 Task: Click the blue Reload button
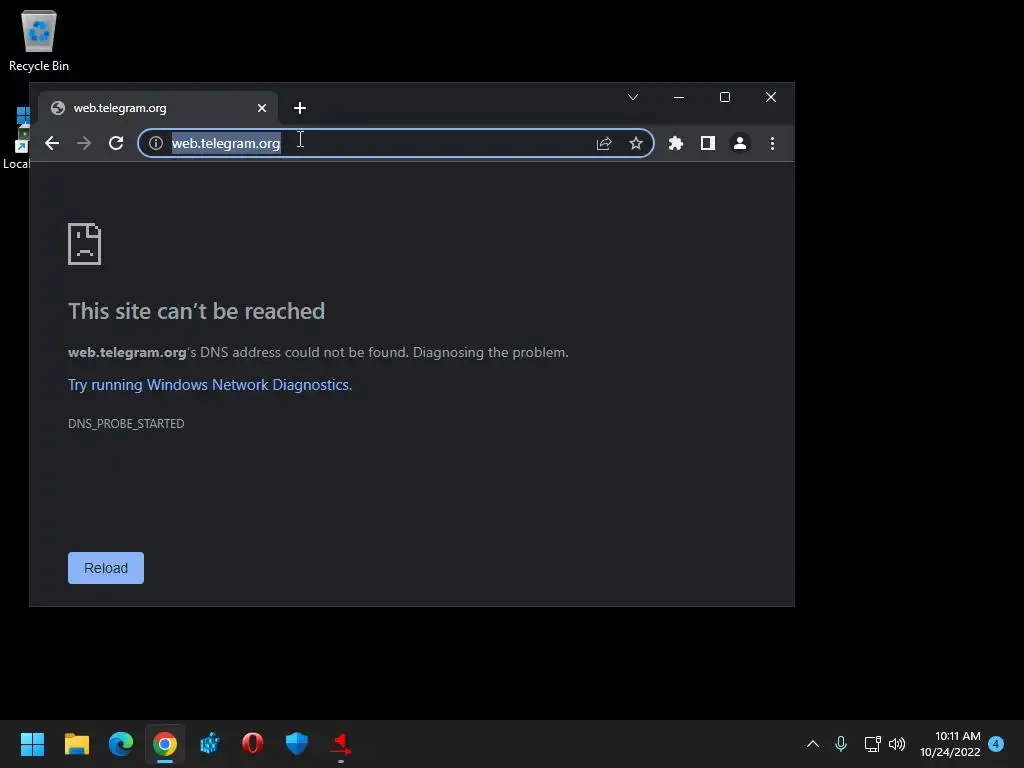(106, 568)
